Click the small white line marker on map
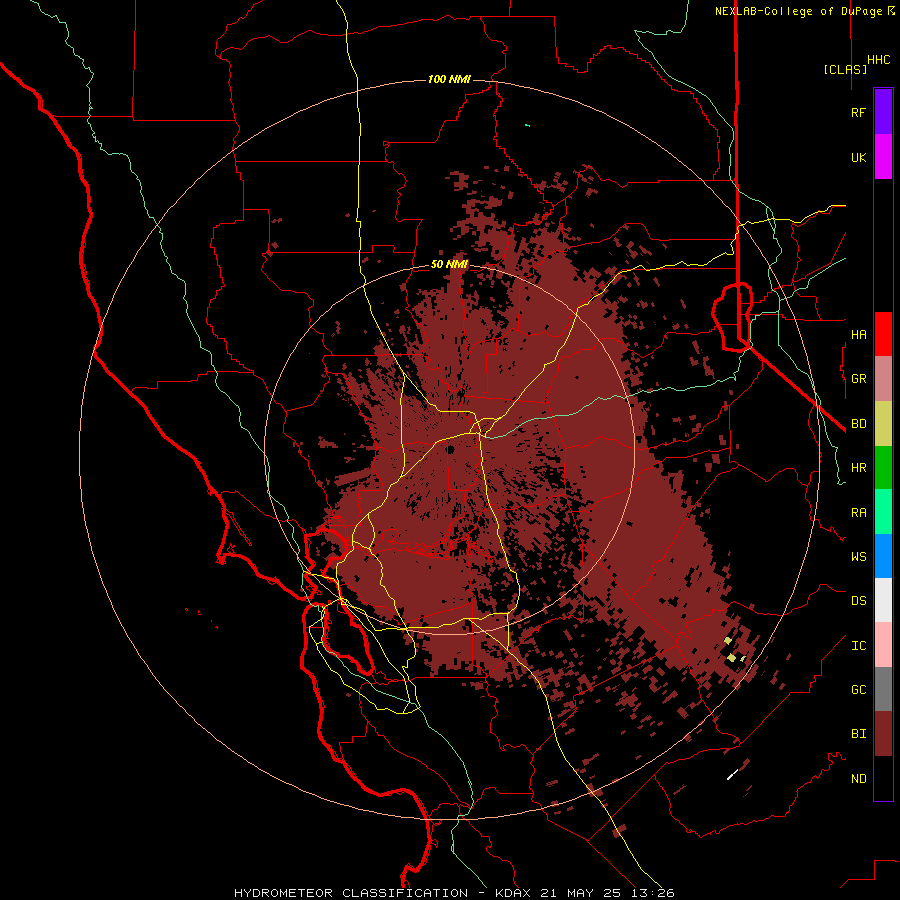Image resolution: width=900 pixels, height=900 pixels. [732, 774]
